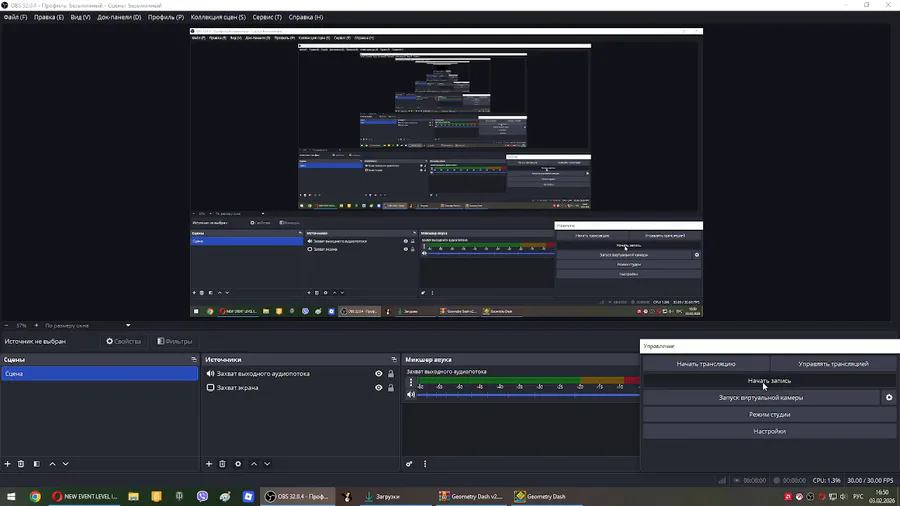Viewport: 900px width, 506px height.
Task: Hide the Захват экрана source
Action: click(379, 388)
